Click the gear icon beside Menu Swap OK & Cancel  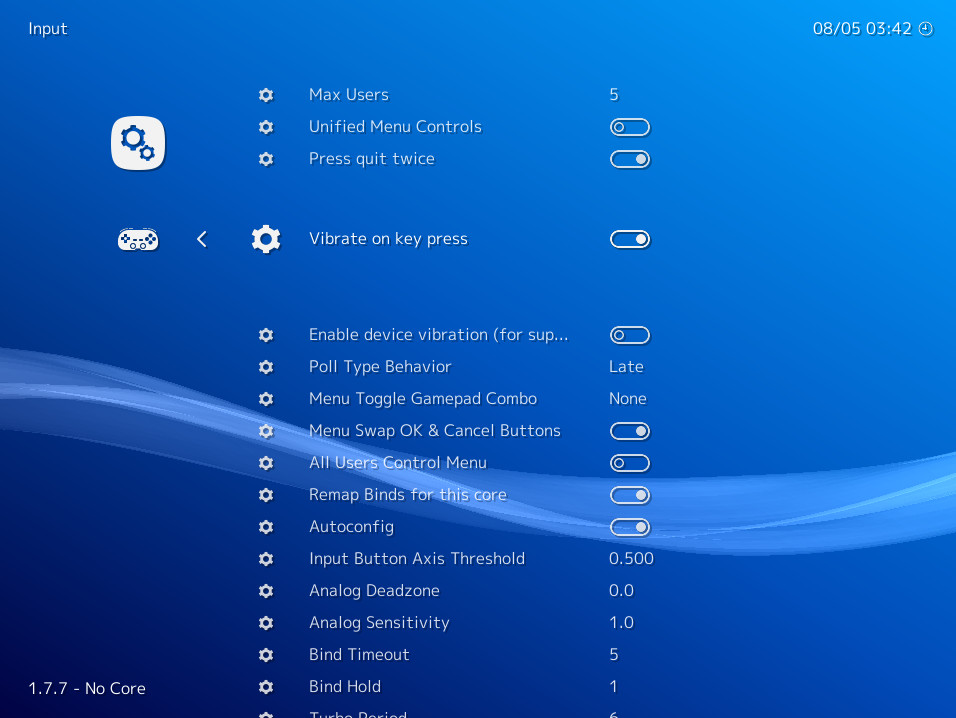click(266, 431)
